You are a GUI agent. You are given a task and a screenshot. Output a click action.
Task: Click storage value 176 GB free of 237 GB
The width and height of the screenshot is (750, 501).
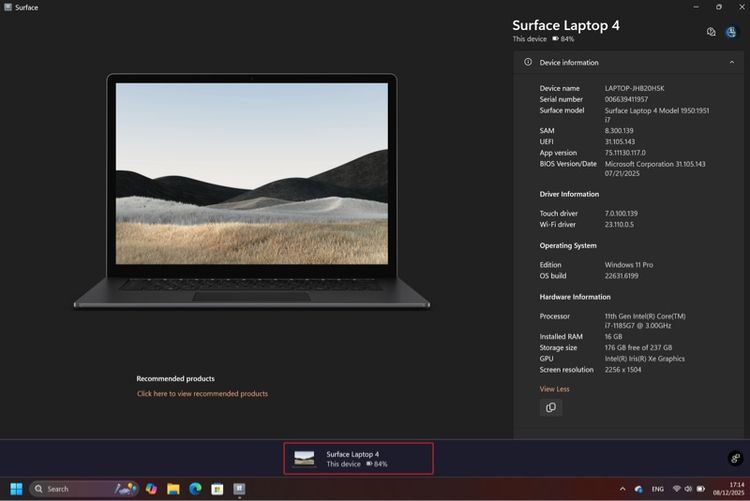coord(638,347)
